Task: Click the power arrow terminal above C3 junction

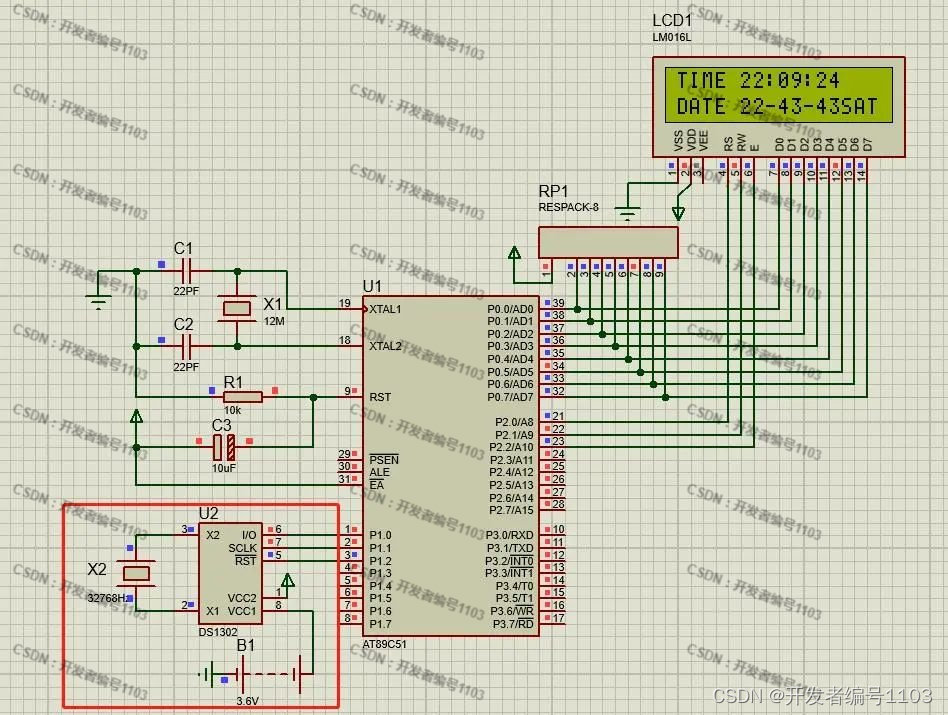Action: click(x=137, y=416)
